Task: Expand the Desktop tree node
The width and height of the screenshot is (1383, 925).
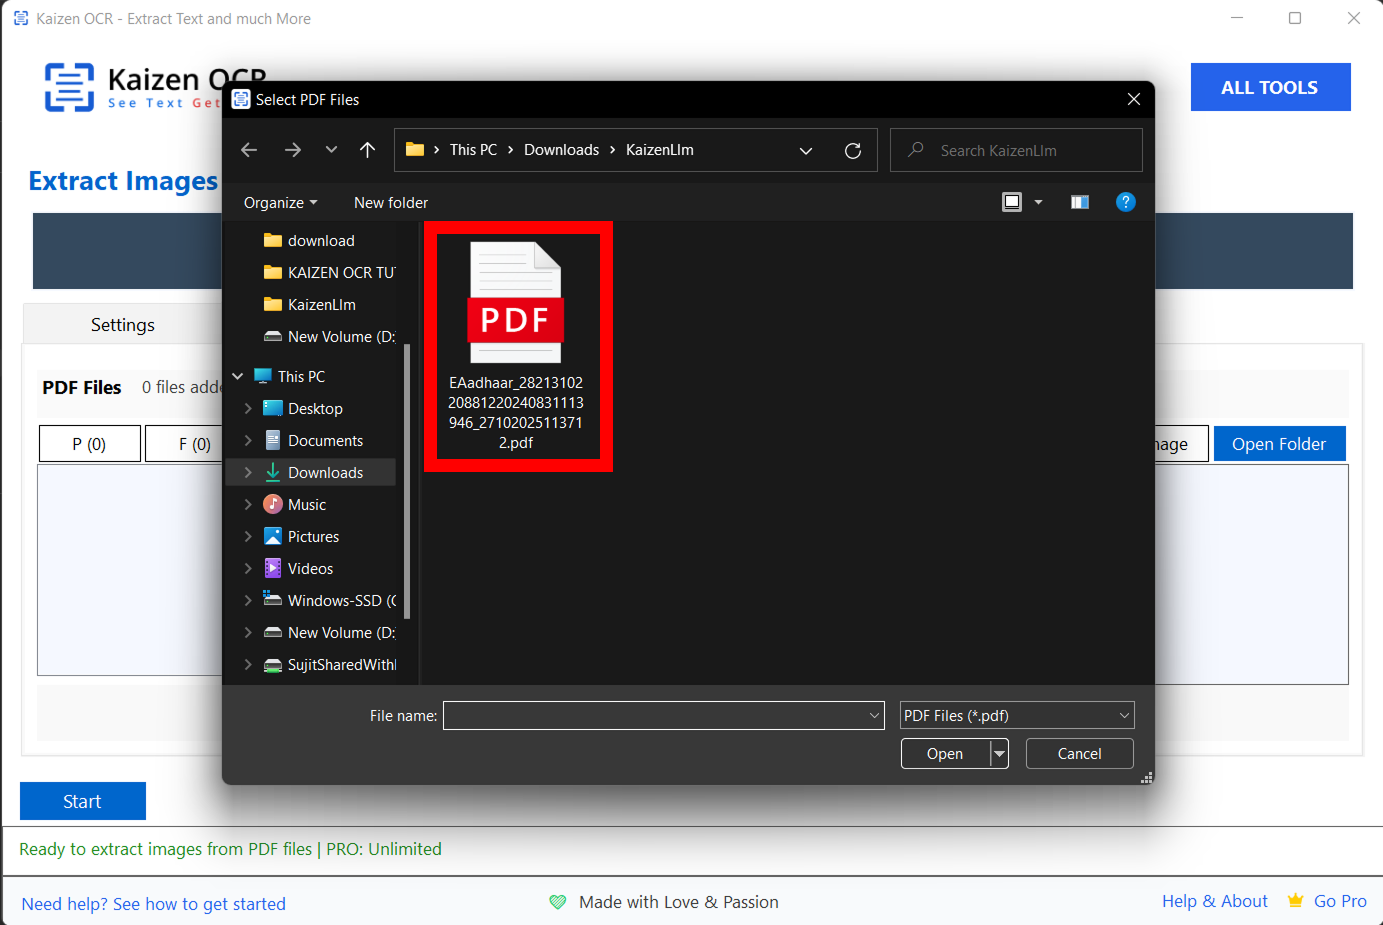Action: pos(248,409)
